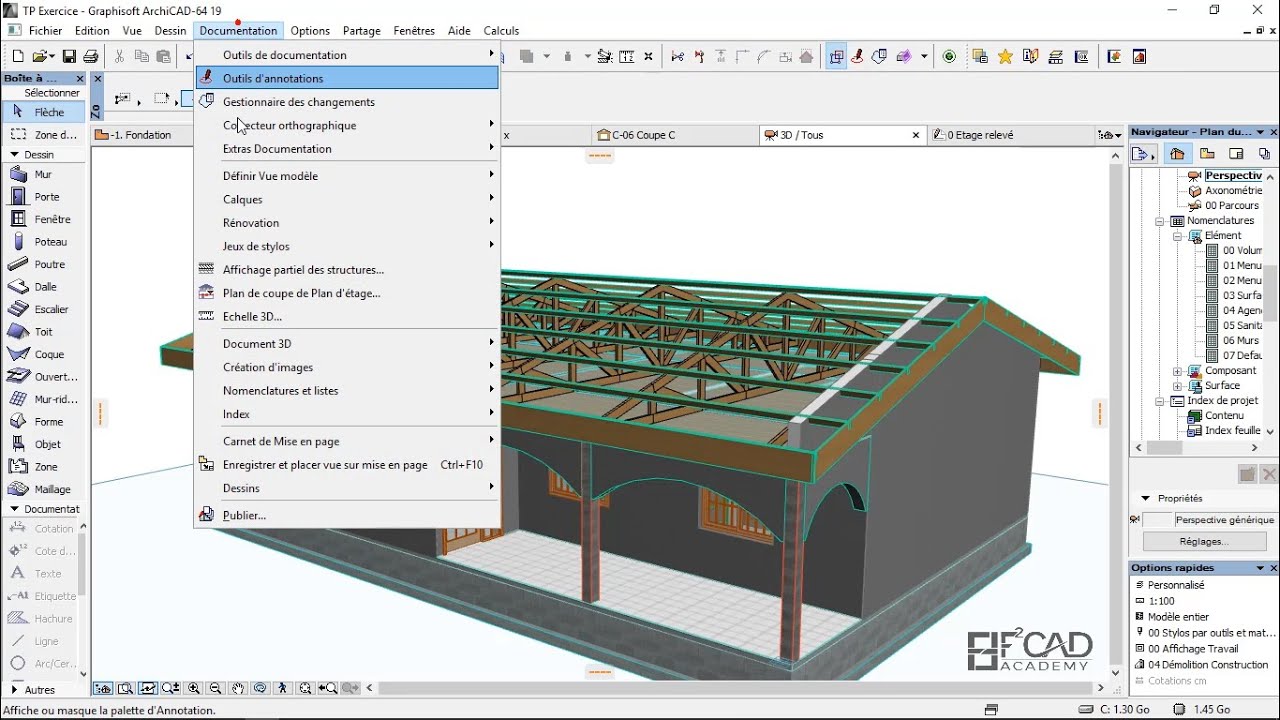The height and width of the screenshot is (720, 1280).
Task: Click the yellow star Favorites icon
Action: coord(1005,57)
